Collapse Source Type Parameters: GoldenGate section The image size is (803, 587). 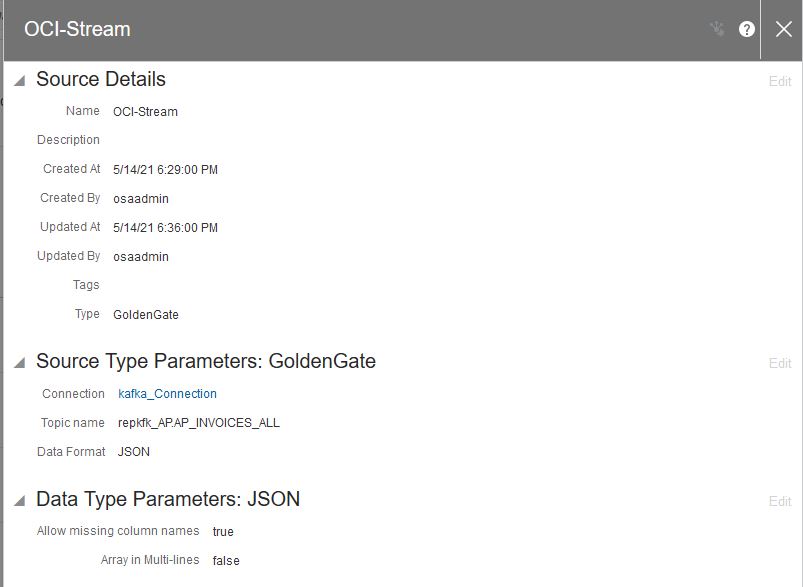[19, 362]
